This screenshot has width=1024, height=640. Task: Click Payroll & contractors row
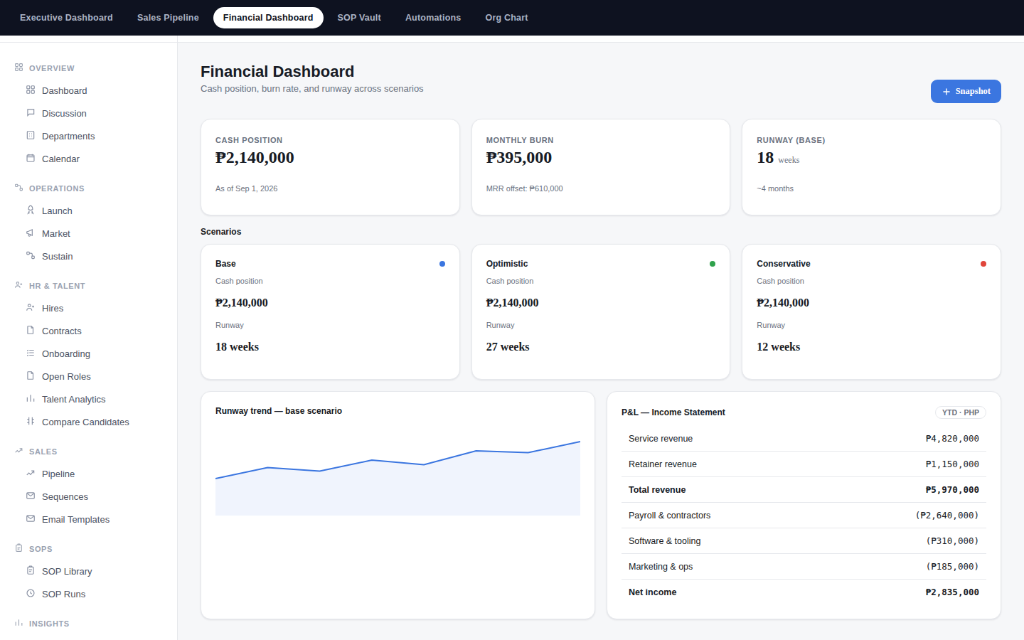coord(803,515)
